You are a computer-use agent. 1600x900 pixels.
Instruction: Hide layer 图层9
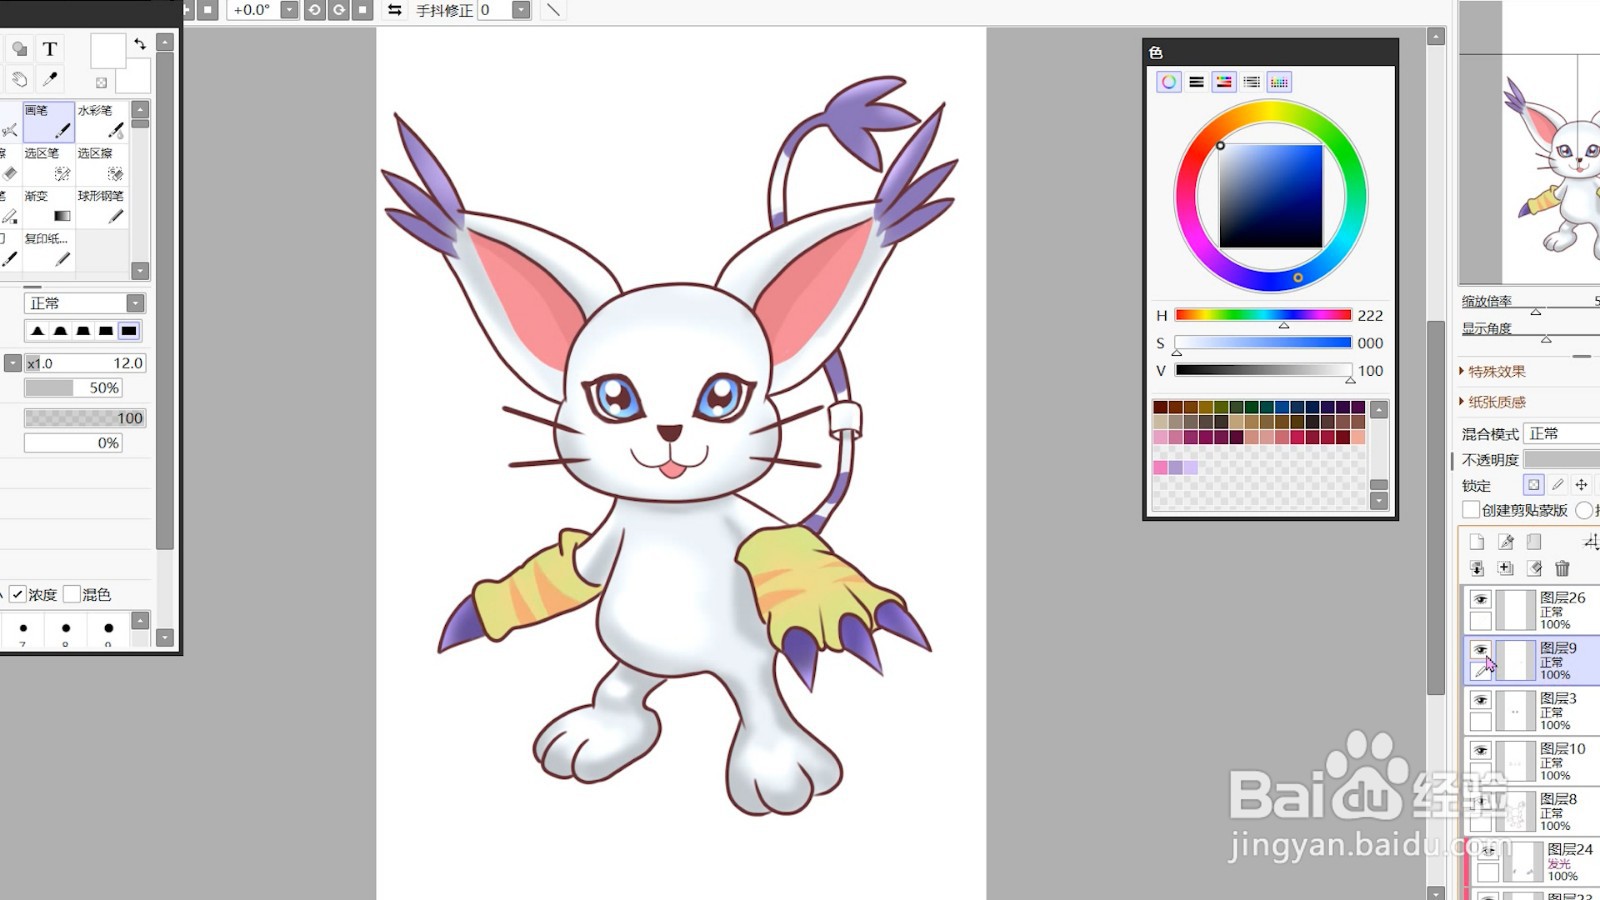[x=1480, y=649]
